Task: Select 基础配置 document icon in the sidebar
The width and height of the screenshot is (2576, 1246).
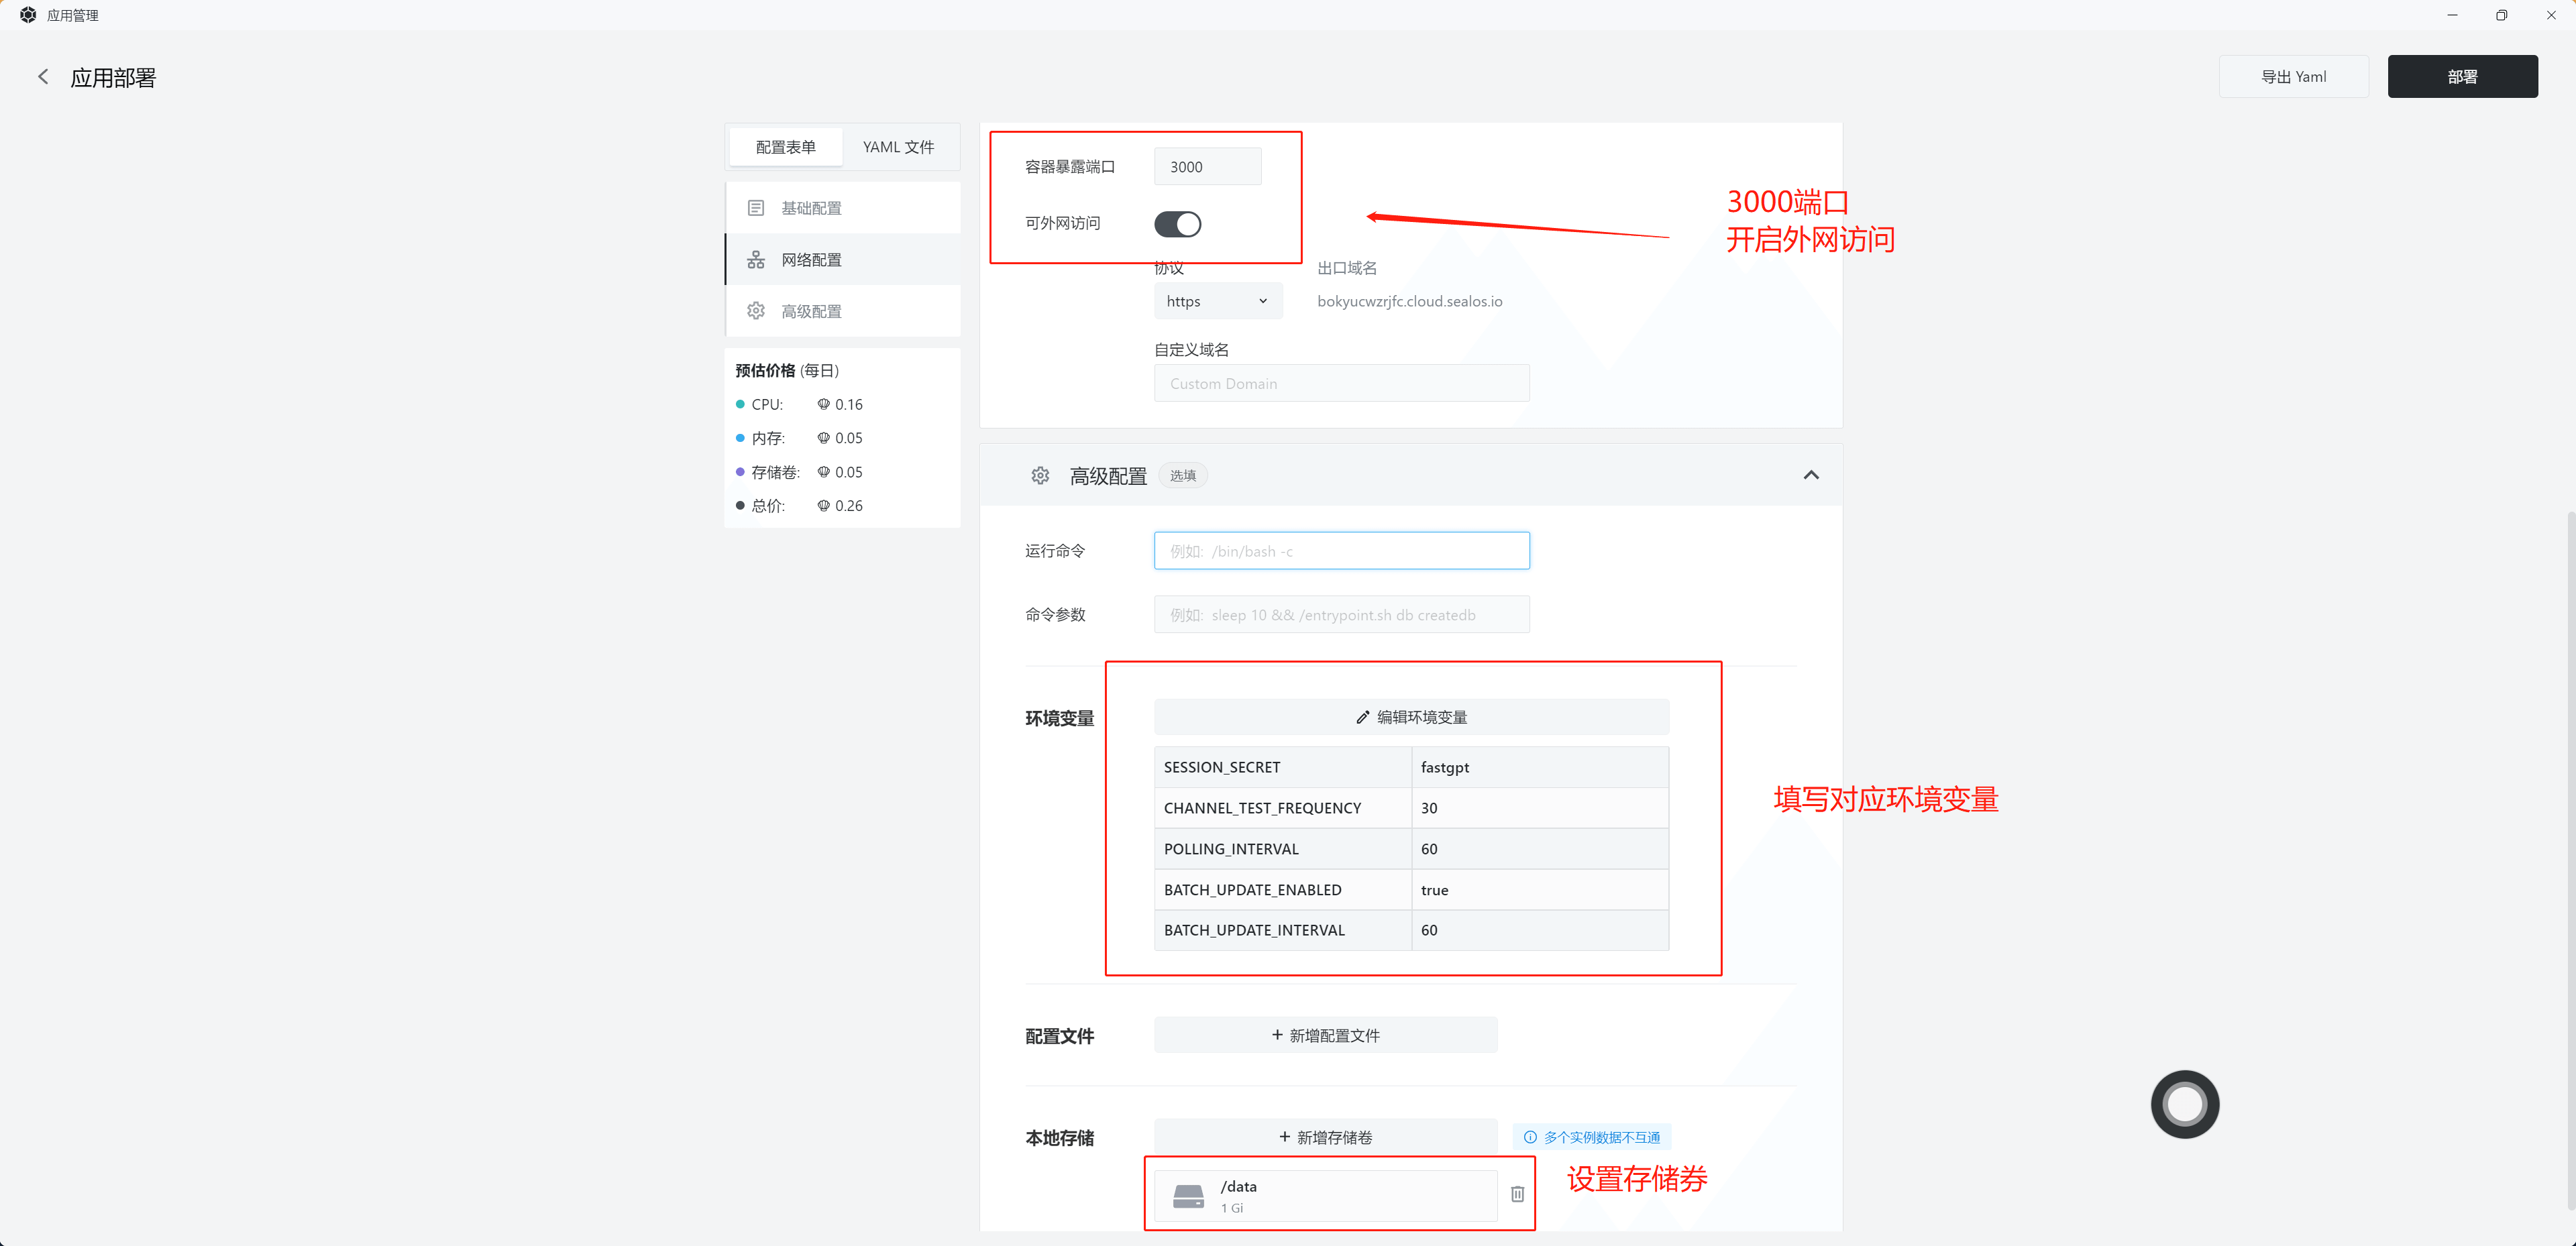Action: pyautogui.click(x=756, y=207)
